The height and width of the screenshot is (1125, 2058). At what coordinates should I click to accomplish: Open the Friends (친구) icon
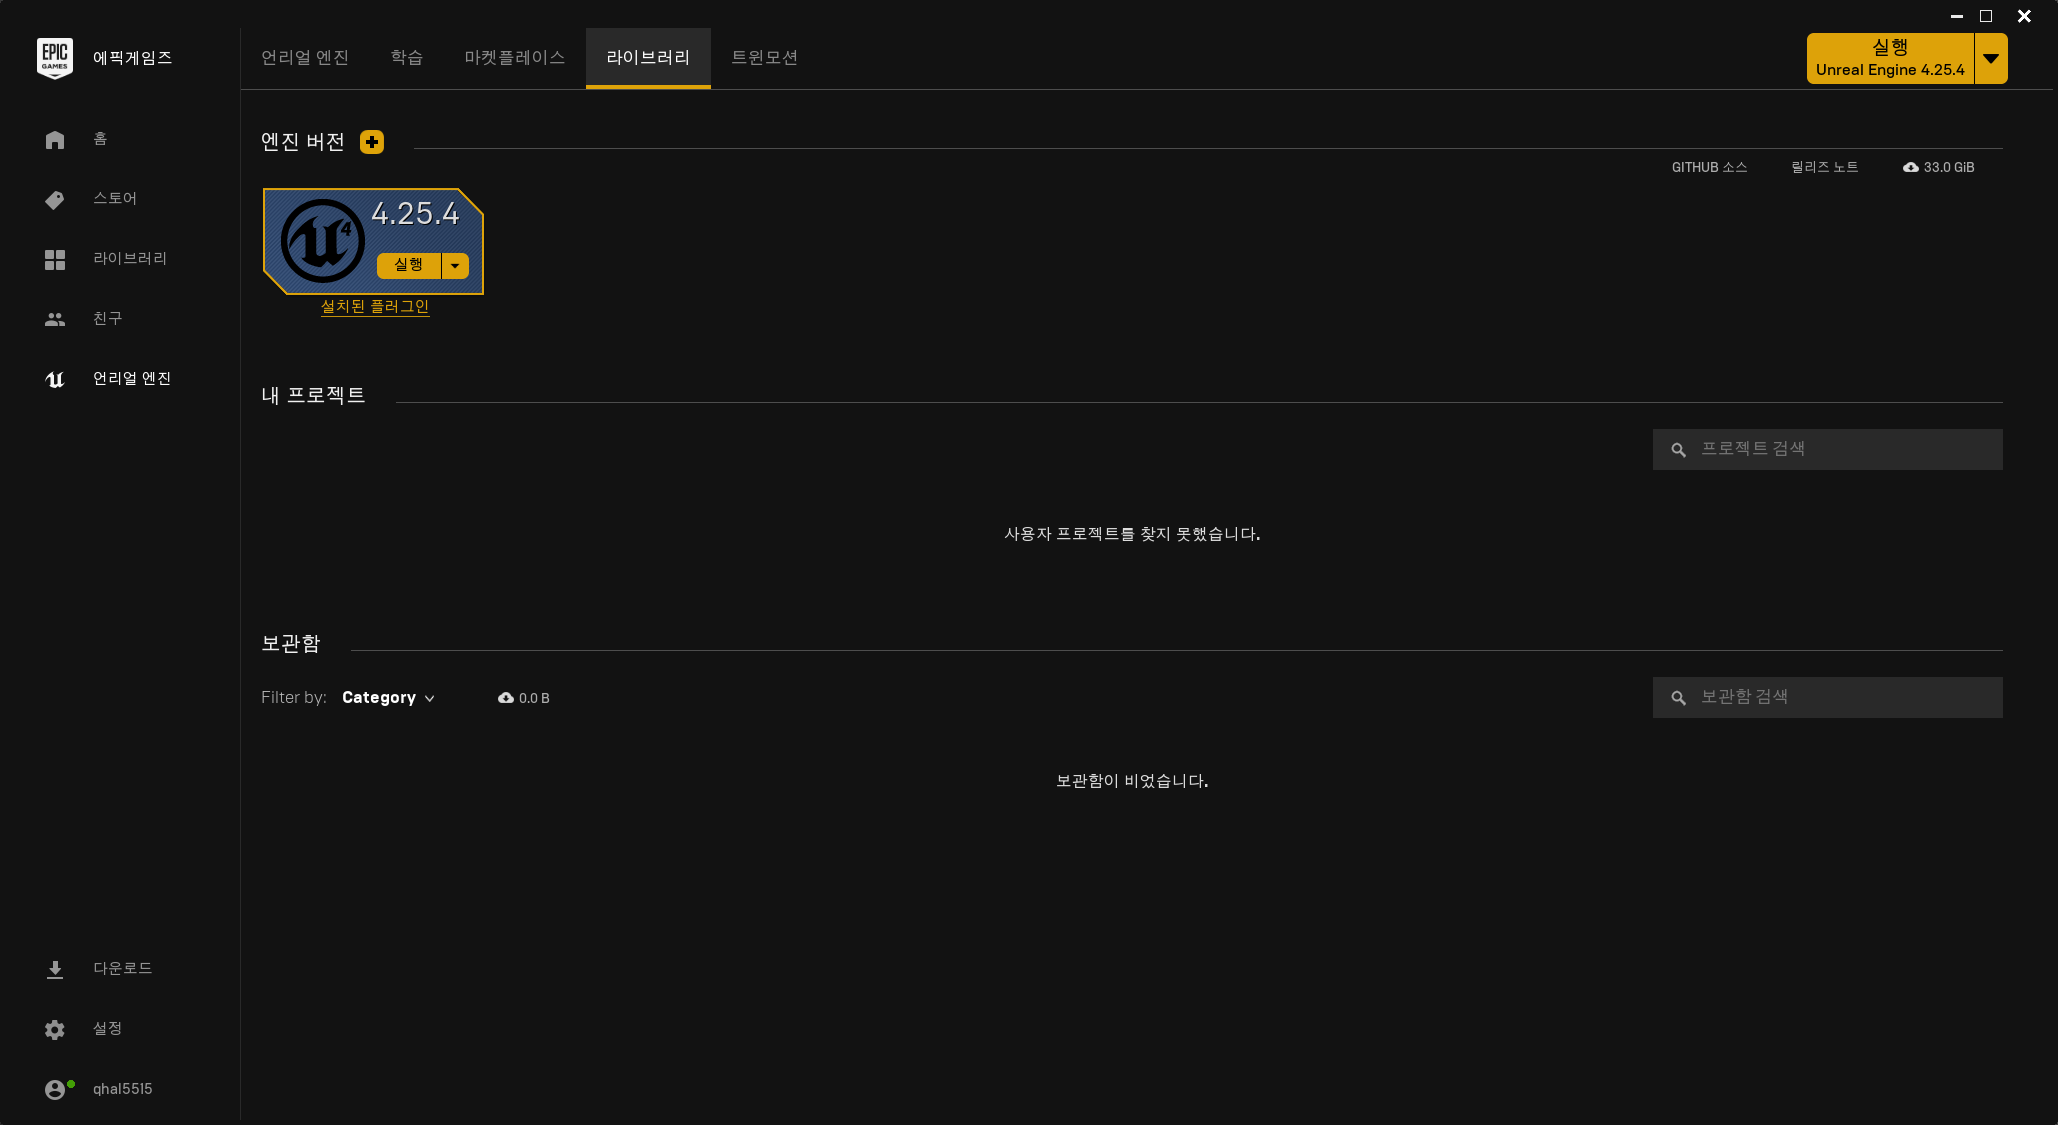(55, 320)
